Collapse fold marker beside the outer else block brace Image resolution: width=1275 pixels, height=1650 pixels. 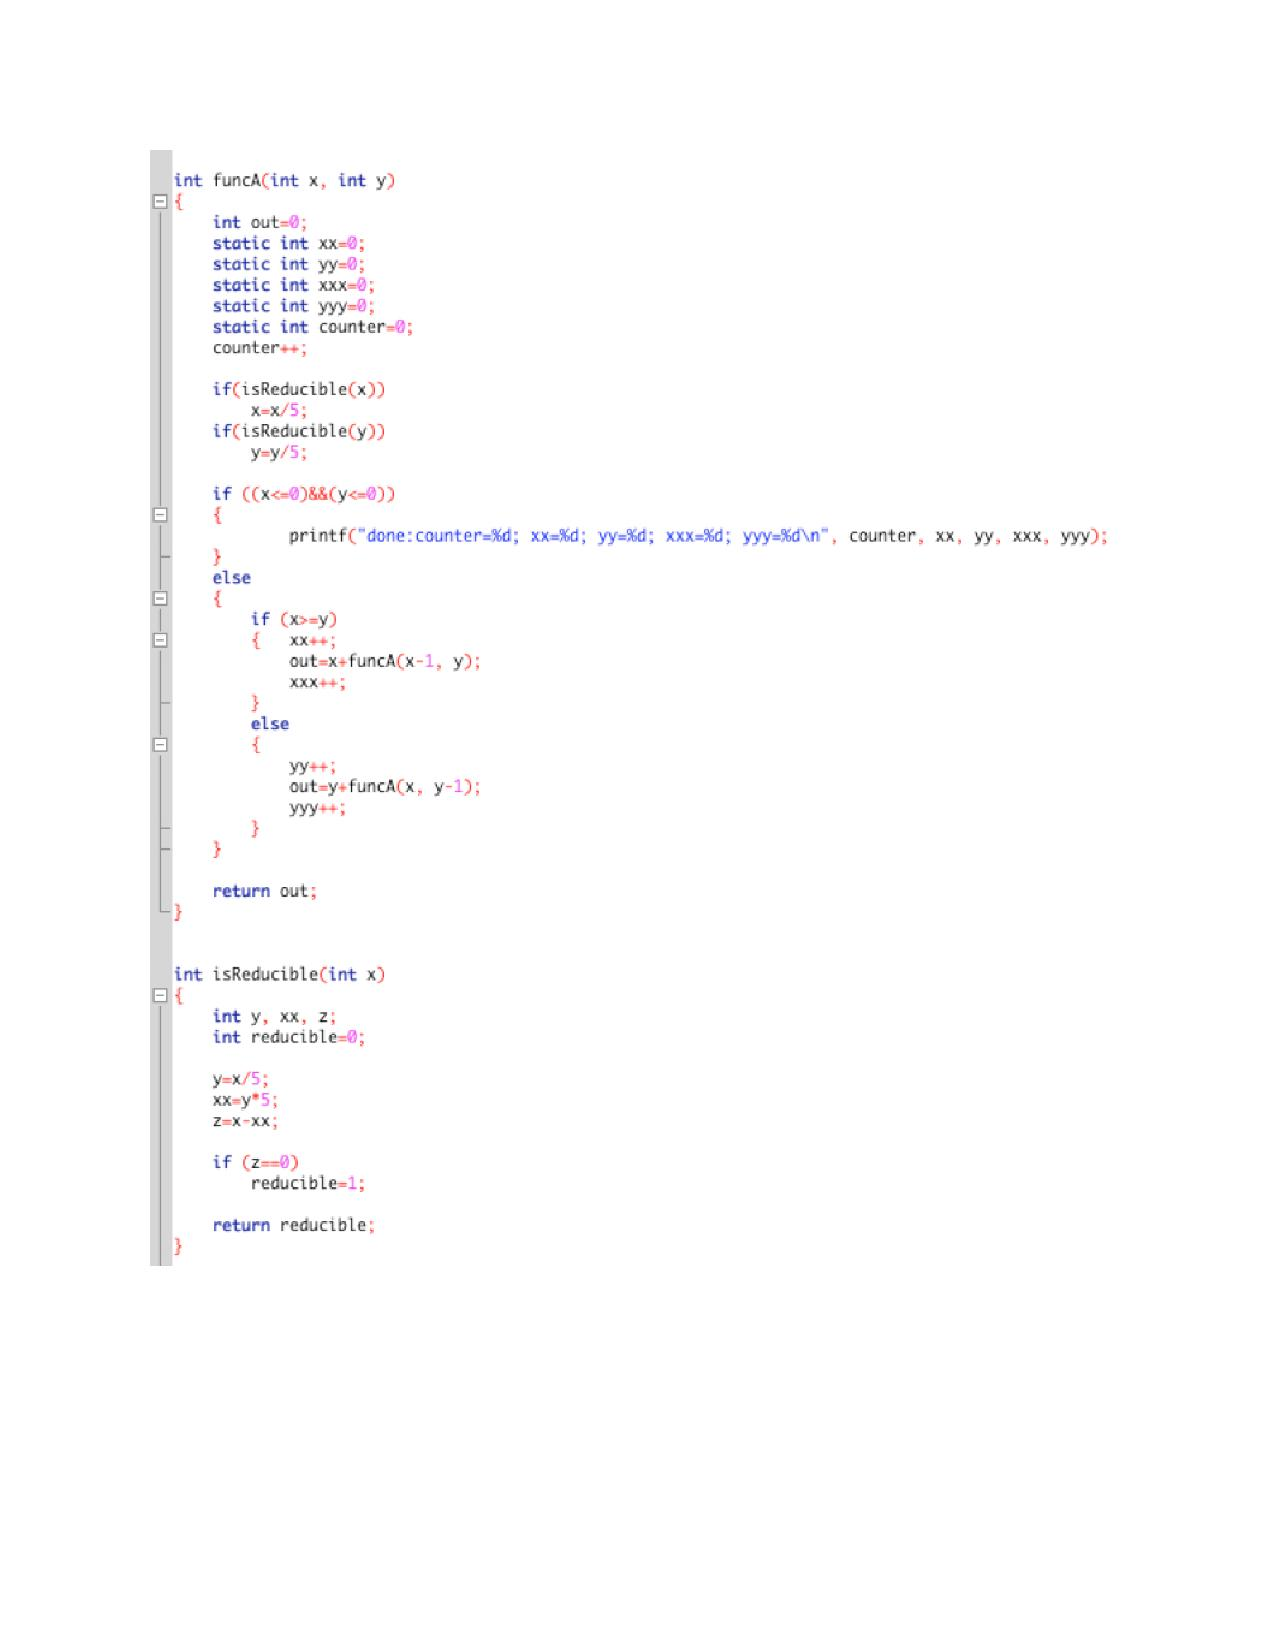tap(159, 599)
